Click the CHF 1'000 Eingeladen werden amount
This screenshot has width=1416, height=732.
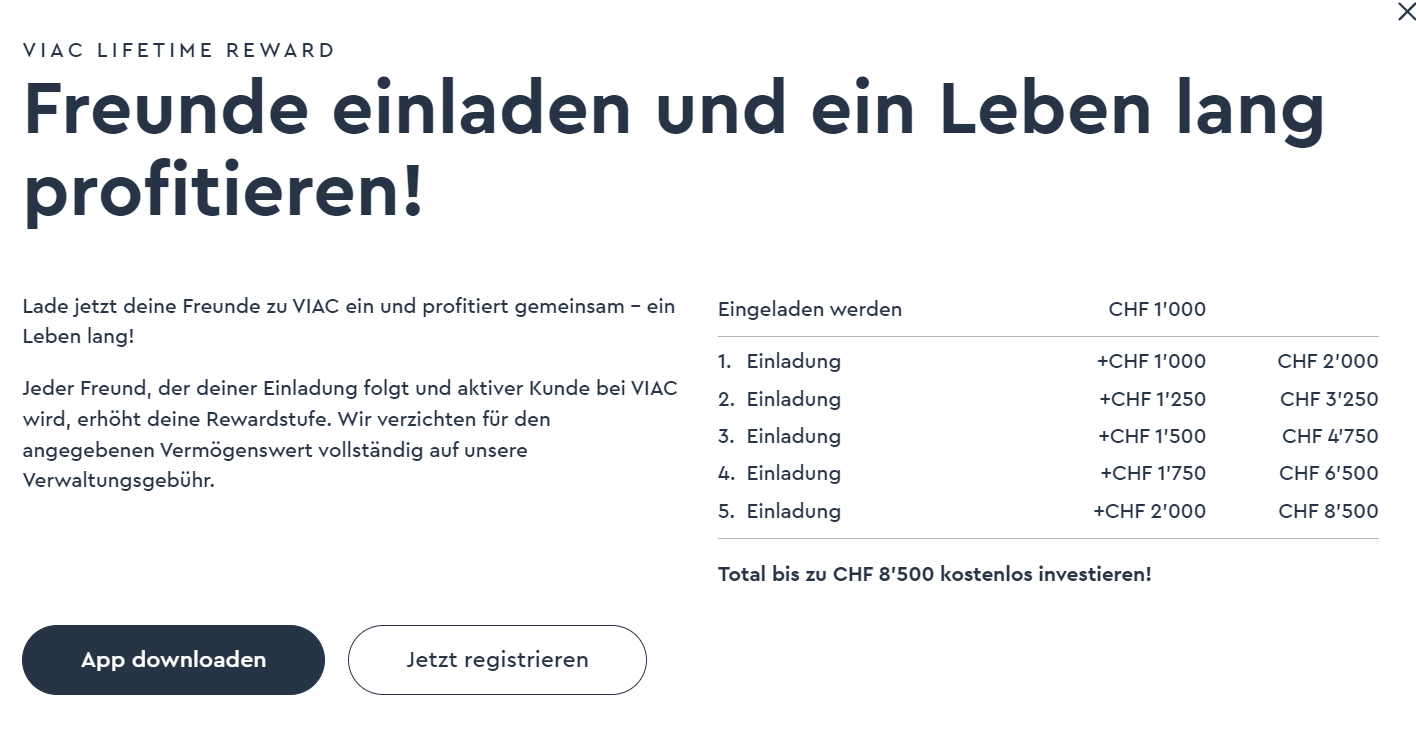[1157, 309]
